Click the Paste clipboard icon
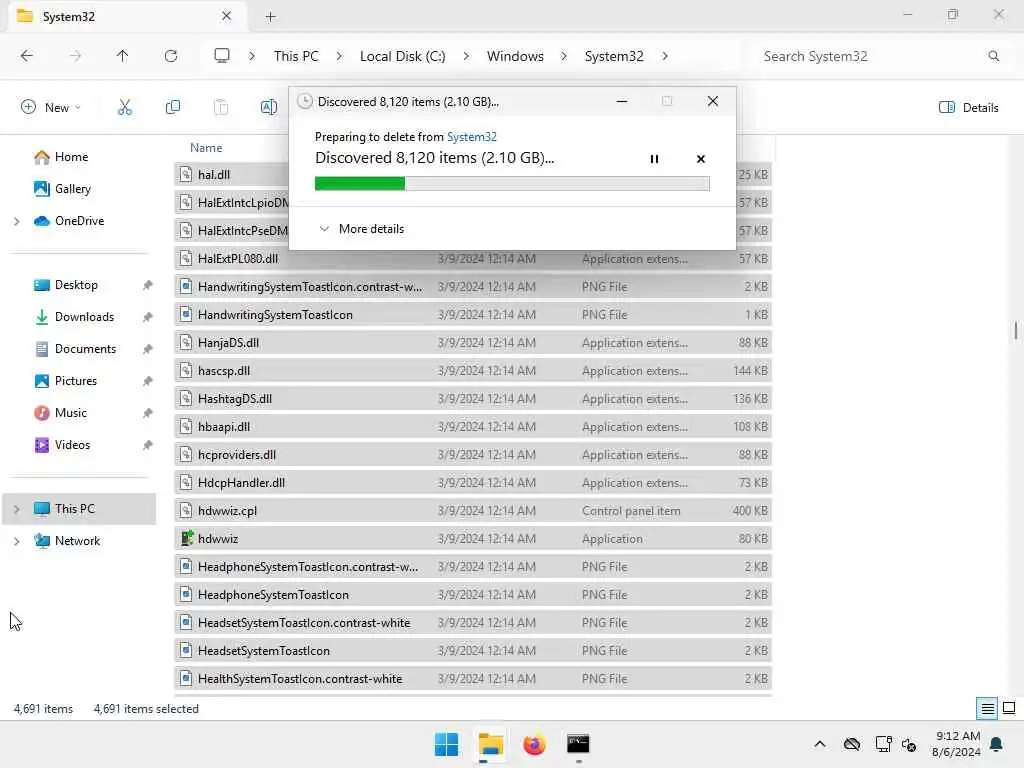The height and width of the screenshot is (768, 1024). click(x=221, y=107)
